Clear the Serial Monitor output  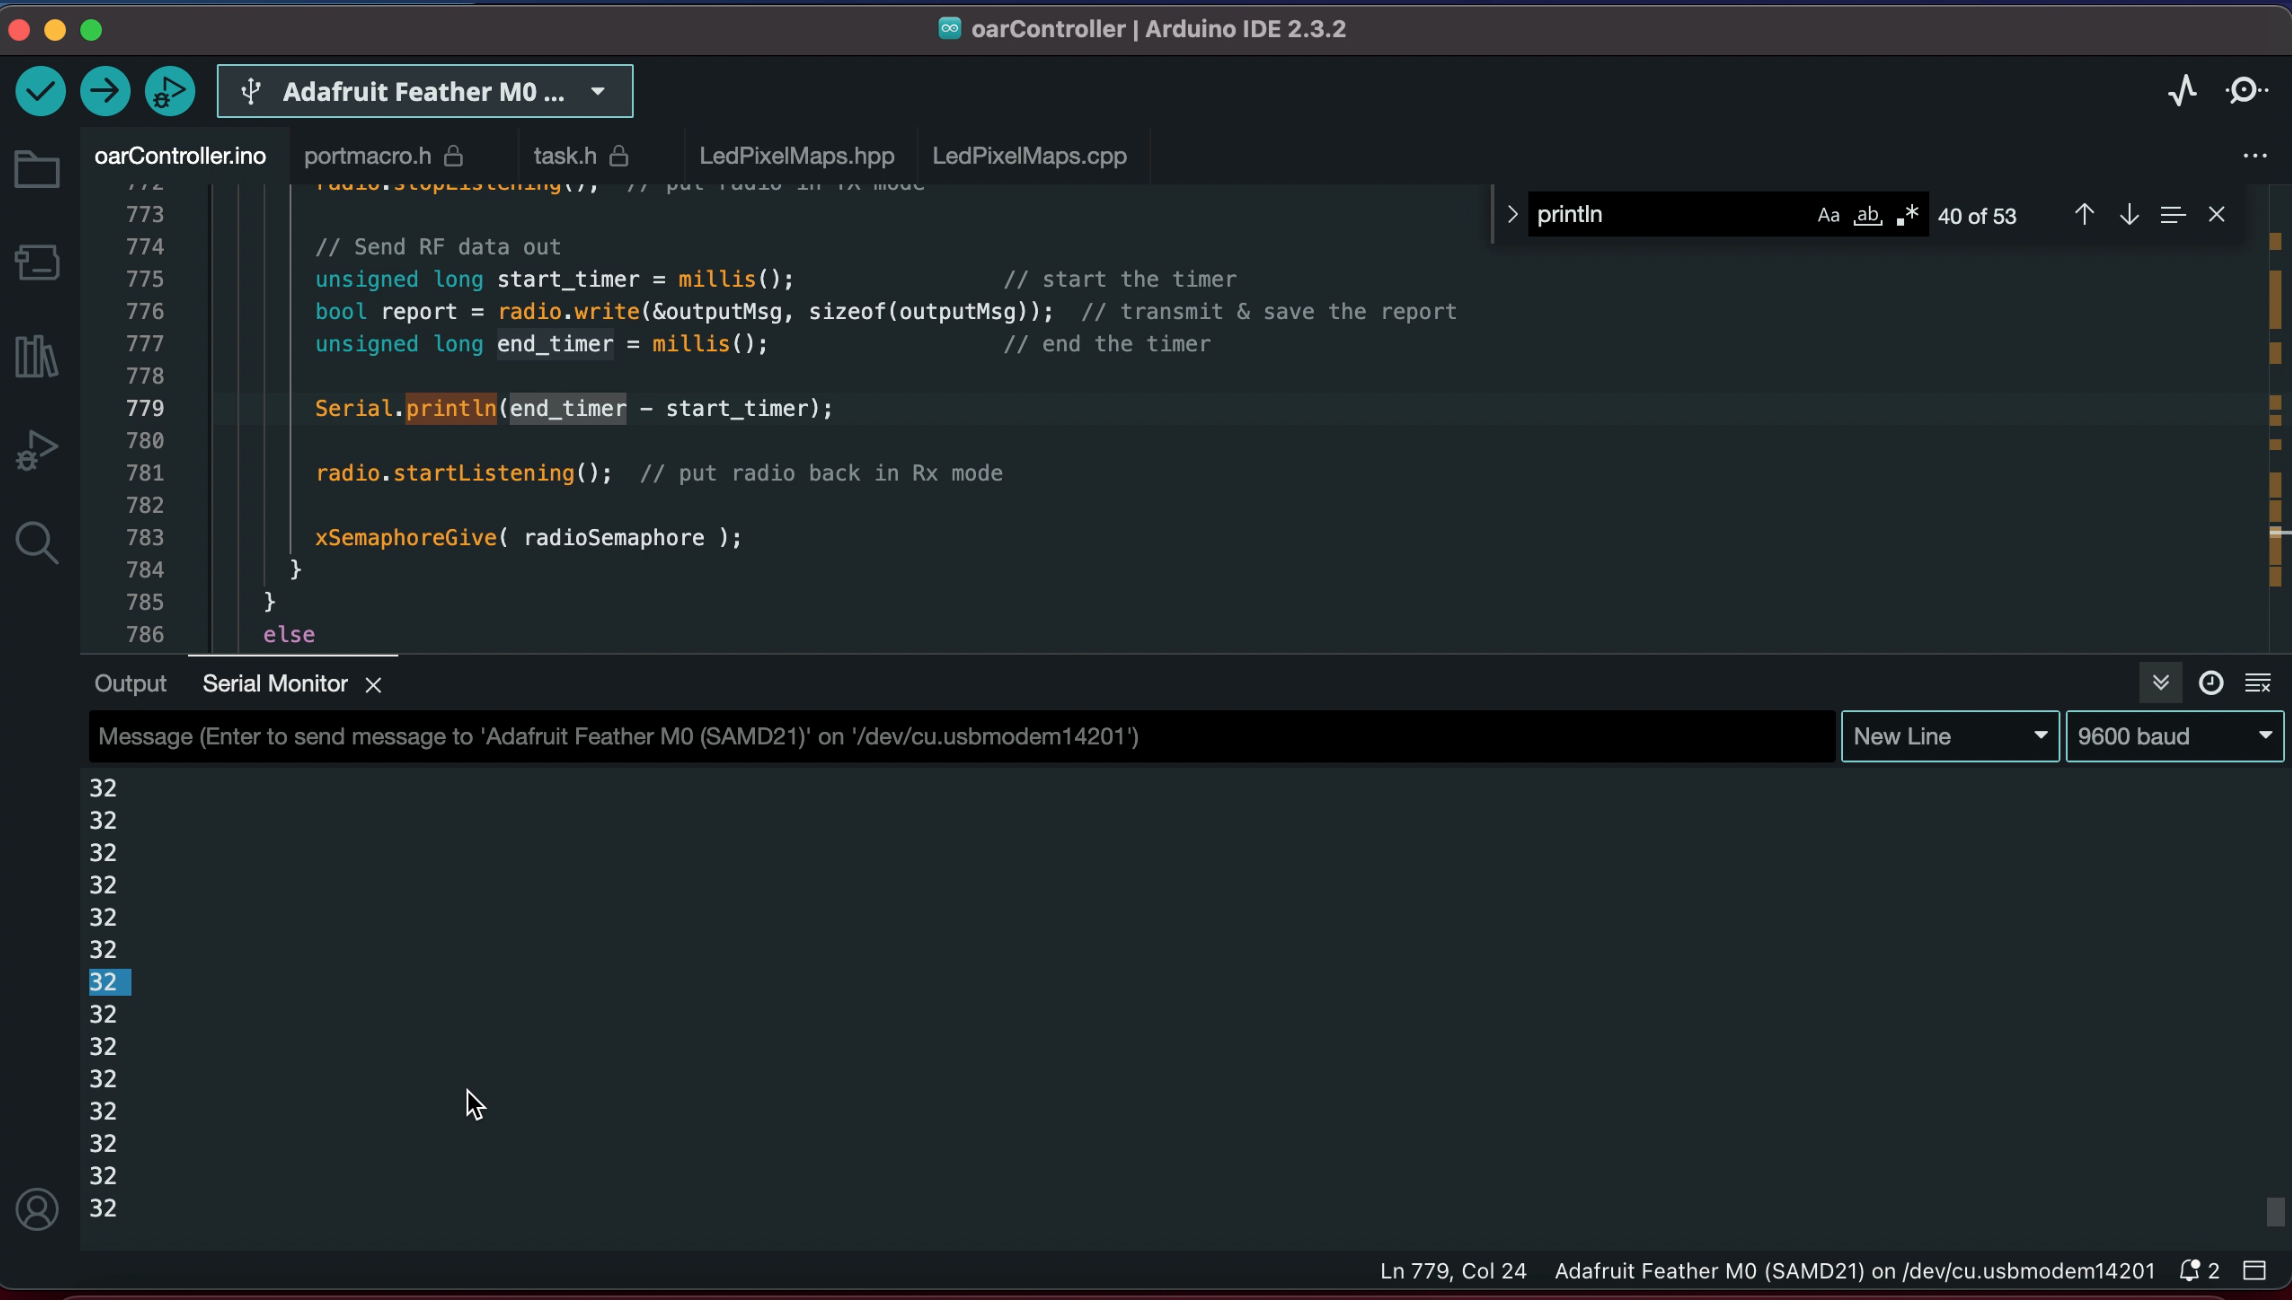tap(2257, 683)
